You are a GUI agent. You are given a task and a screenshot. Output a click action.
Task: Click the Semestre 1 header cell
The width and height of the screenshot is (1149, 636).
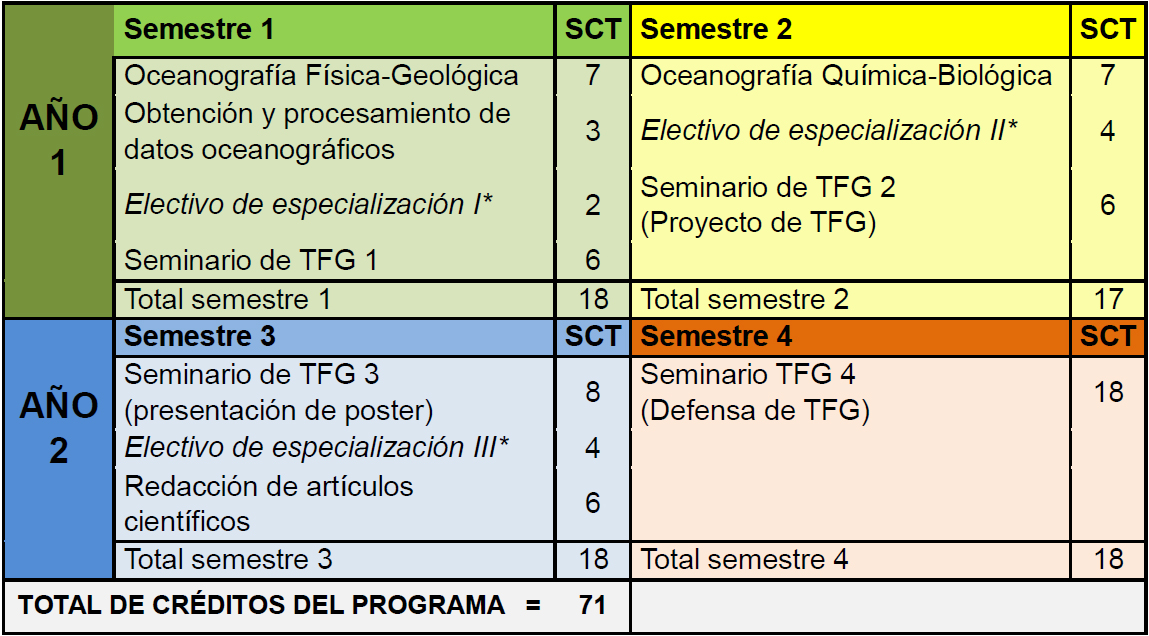coord(200,30)
